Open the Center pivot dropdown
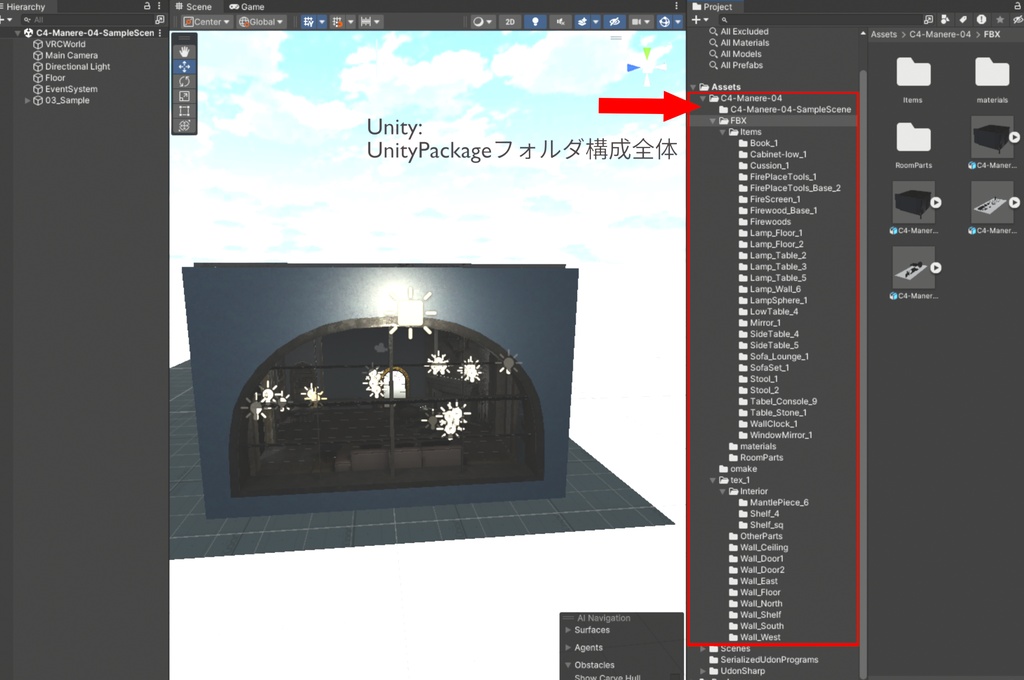The width and height of the screenshot is (1024, 680). pos(206,22)
